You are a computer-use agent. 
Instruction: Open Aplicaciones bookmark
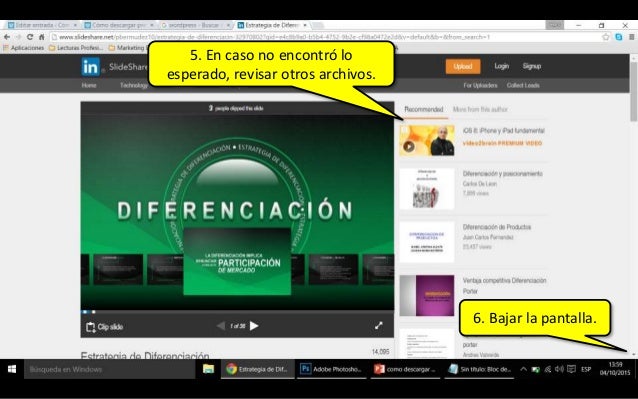[23, 48]
